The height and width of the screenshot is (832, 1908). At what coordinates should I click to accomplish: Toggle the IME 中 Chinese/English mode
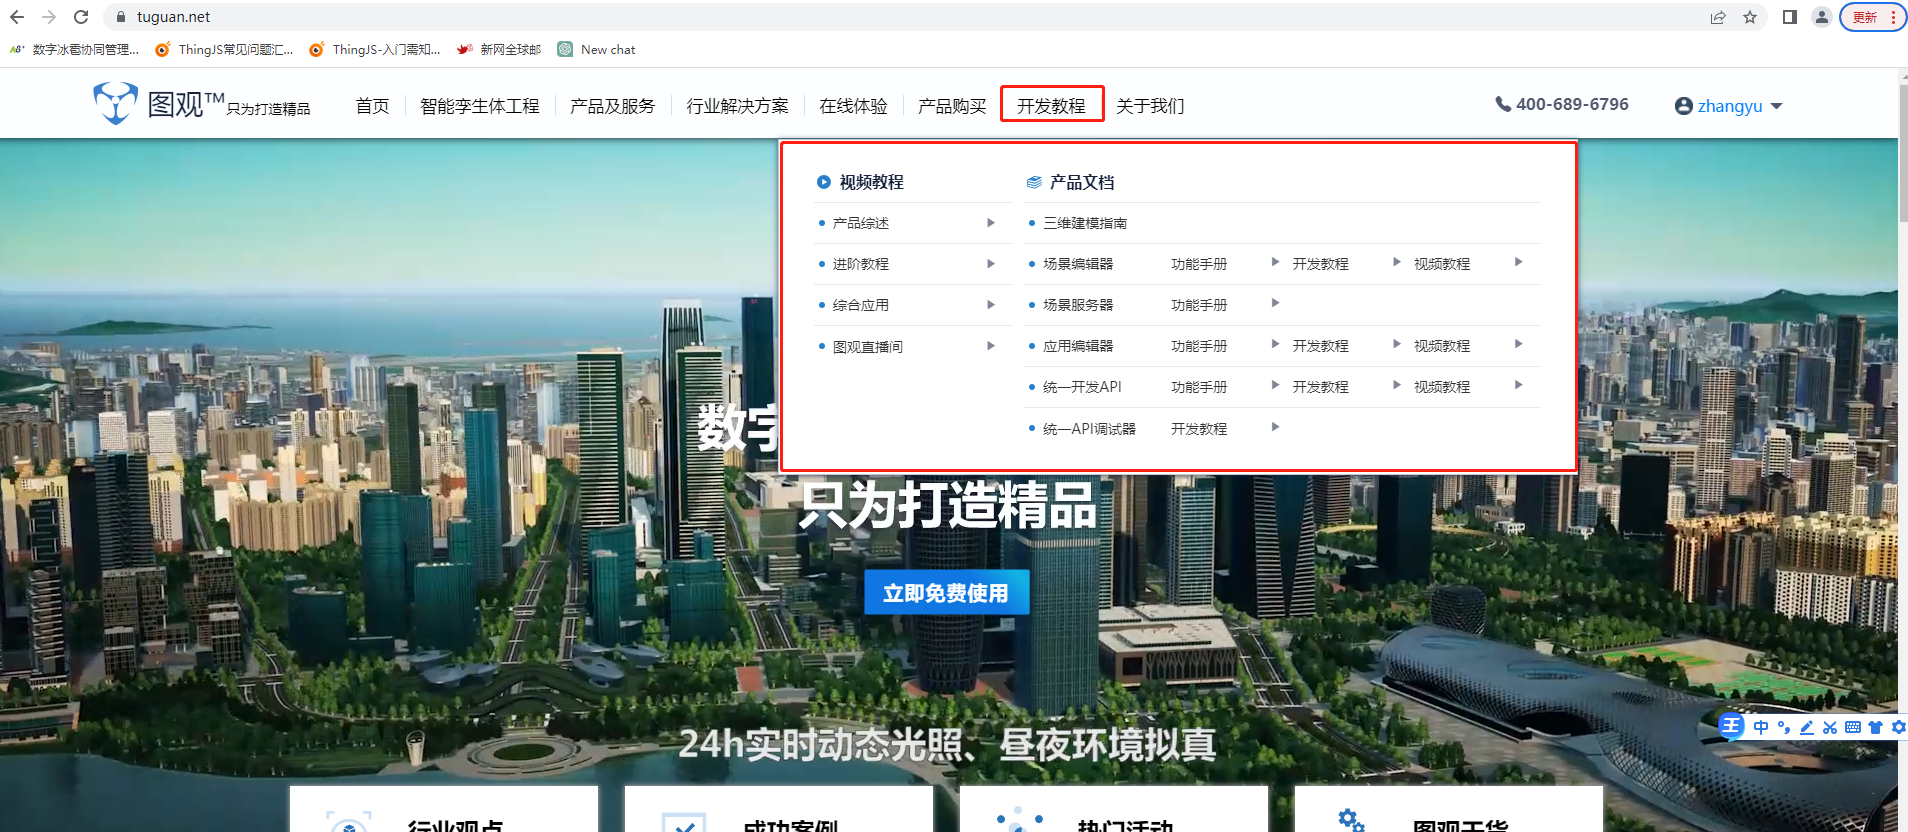click(1761, 727)
